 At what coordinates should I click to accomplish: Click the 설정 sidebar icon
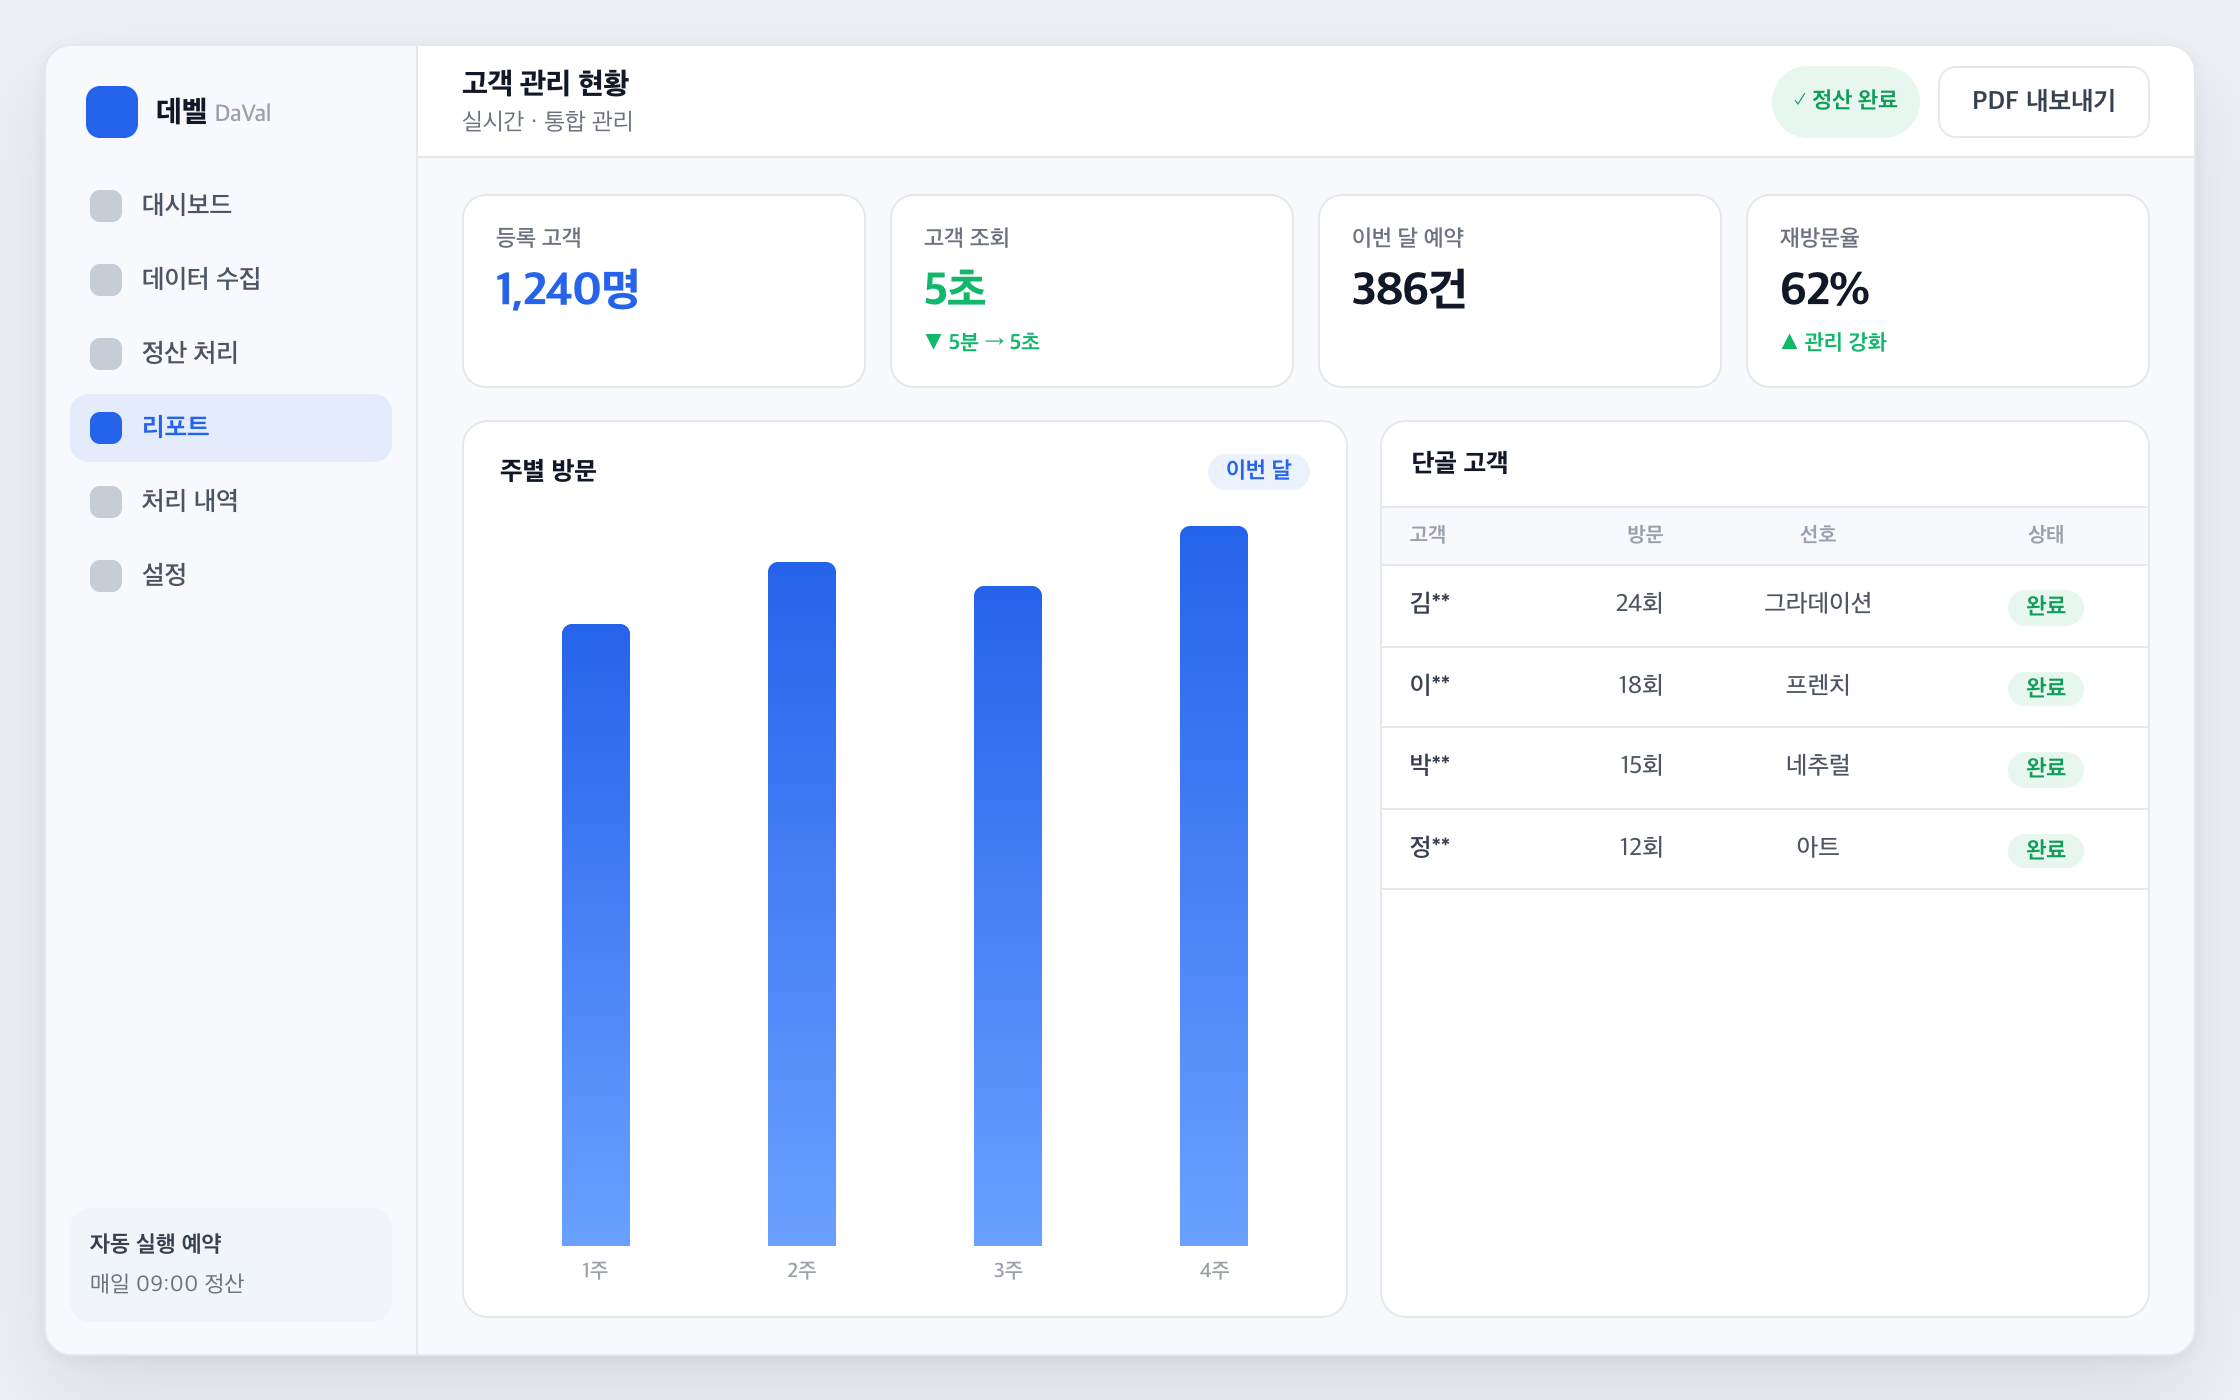coord(106,576)
